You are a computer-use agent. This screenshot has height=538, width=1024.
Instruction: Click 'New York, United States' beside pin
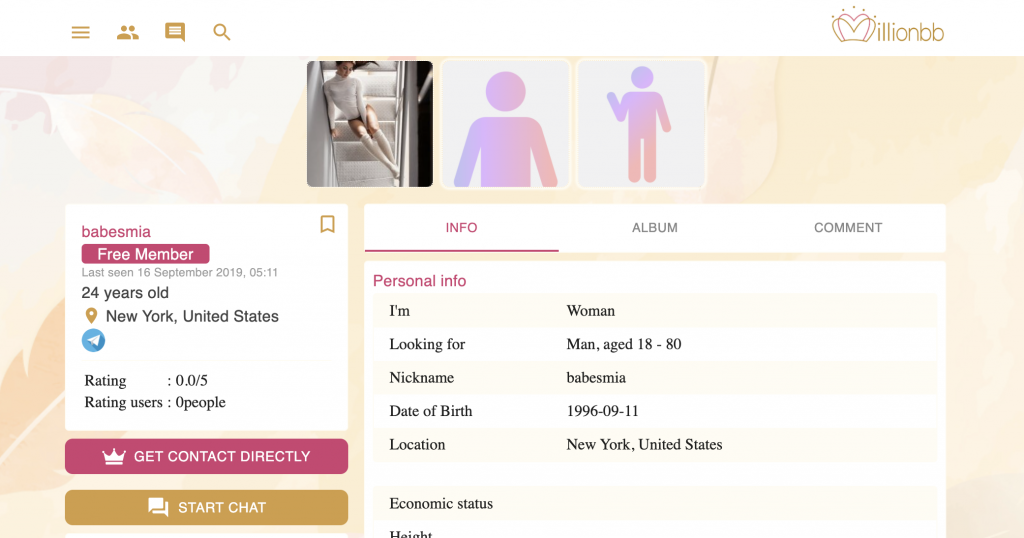[192, 316]
